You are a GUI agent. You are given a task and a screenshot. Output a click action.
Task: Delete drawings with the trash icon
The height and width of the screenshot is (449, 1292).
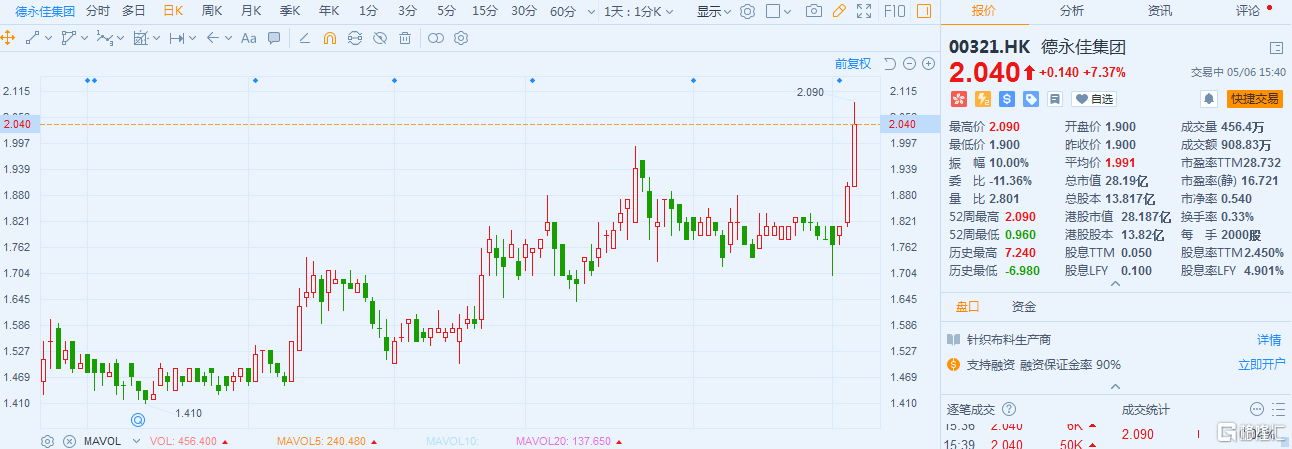click(404, 38)
